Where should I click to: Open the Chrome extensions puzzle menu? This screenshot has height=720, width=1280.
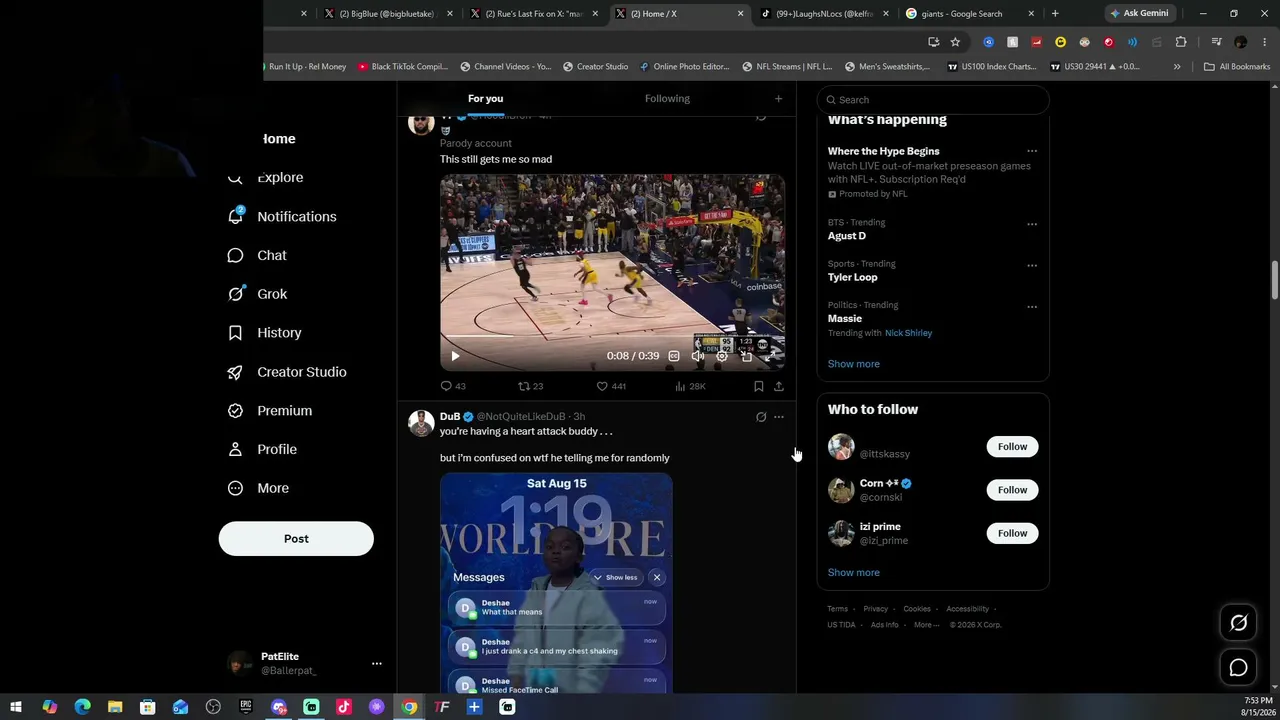[x=1181, y=42]
